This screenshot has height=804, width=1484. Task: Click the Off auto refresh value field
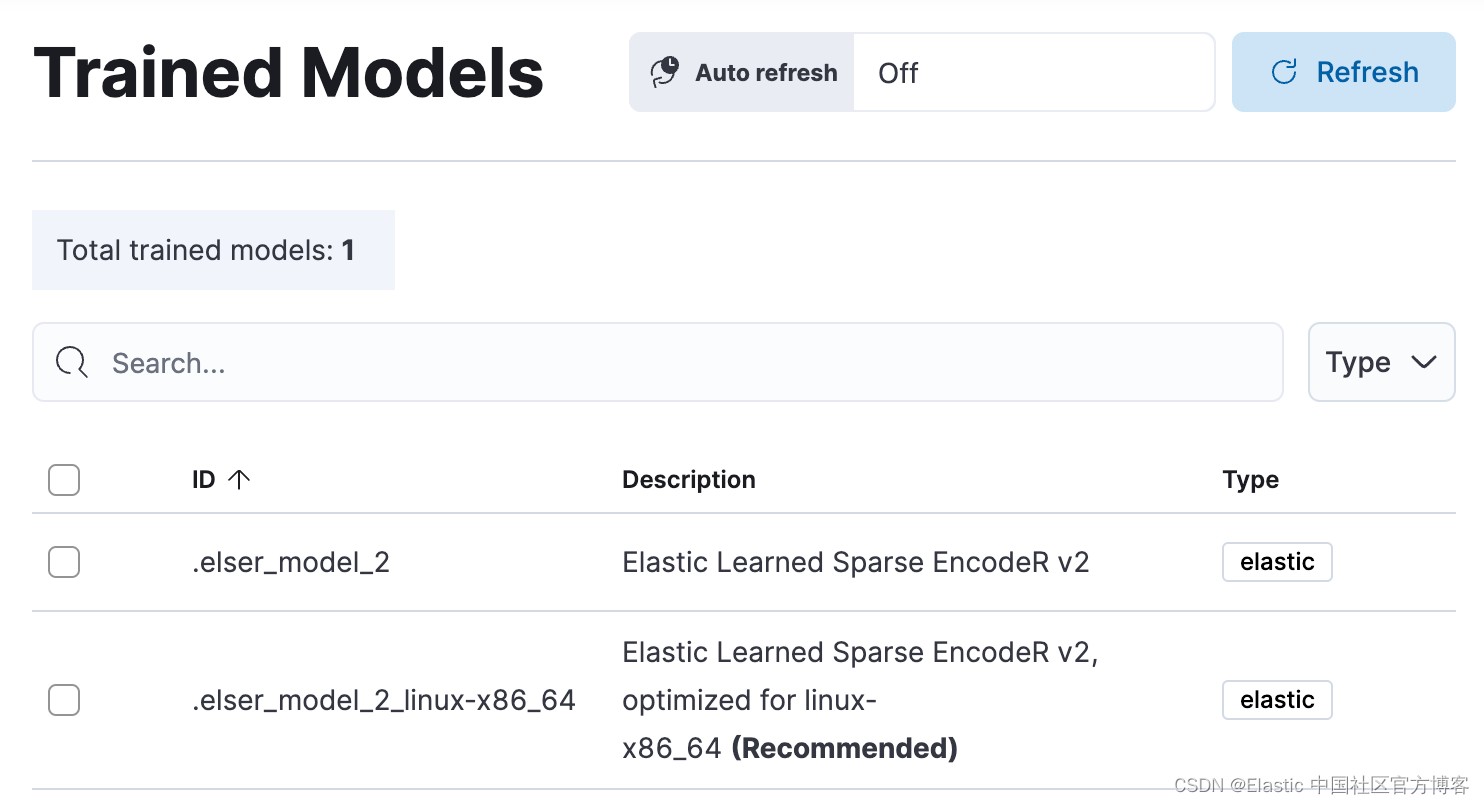click(1033, 72)
